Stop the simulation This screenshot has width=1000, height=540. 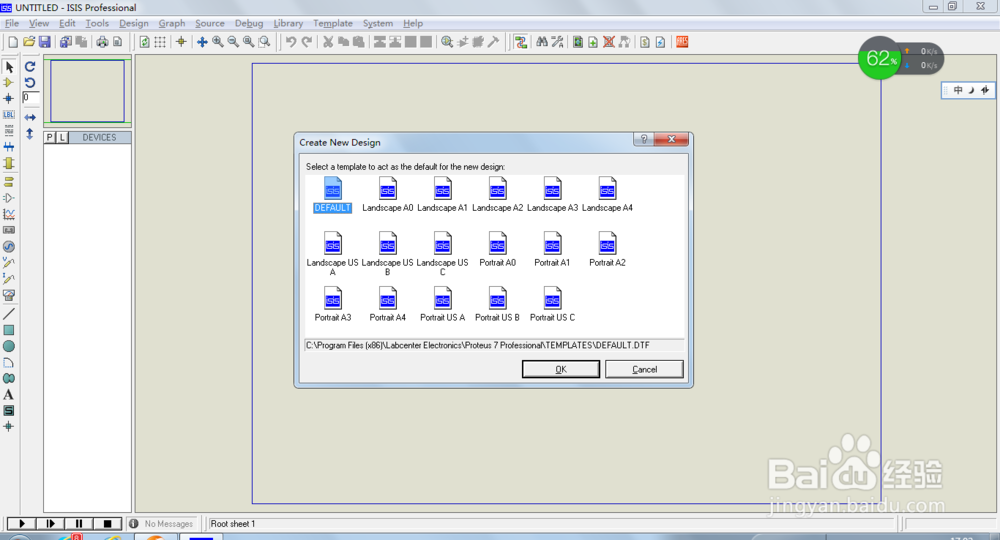tap(107, 523)
